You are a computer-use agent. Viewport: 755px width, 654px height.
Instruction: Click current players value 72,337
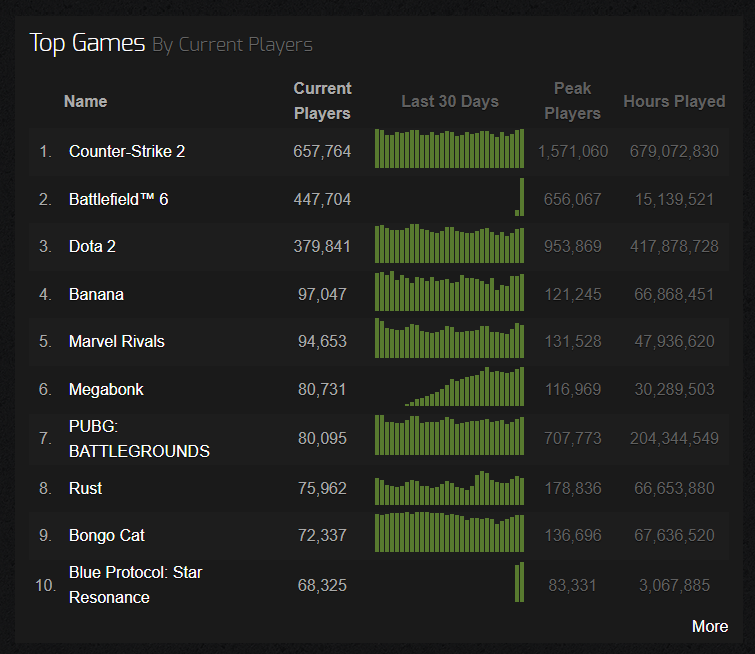click(x=322, y=535)
